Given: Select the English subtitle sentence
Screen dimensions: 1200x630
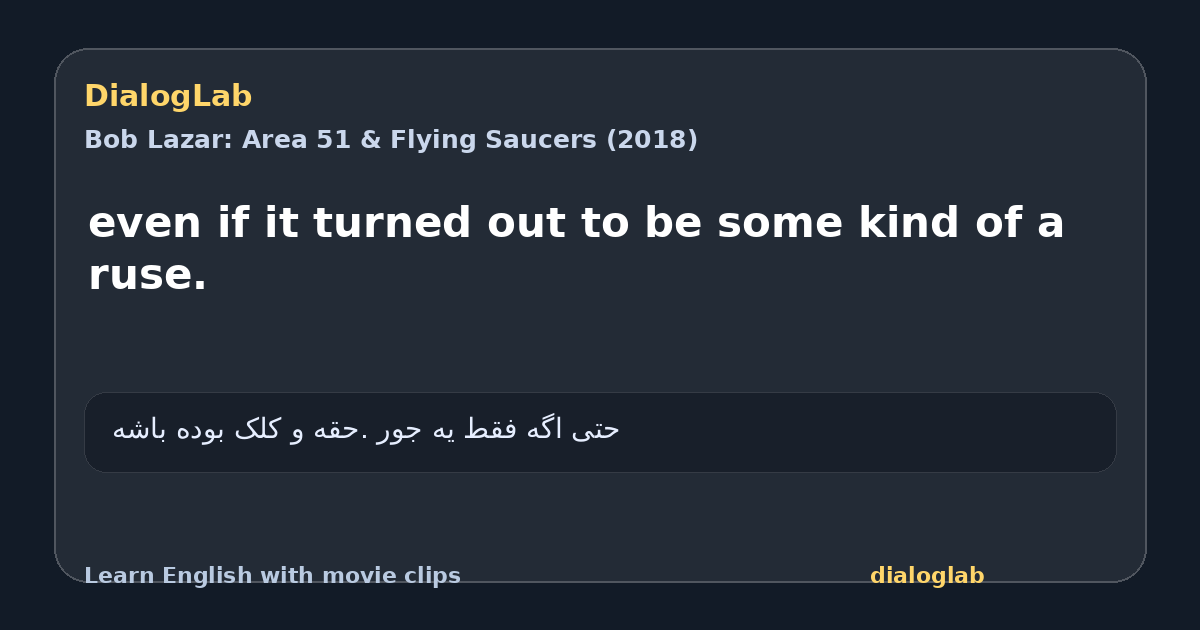Looking at the screenshot, I should [576, 249].
